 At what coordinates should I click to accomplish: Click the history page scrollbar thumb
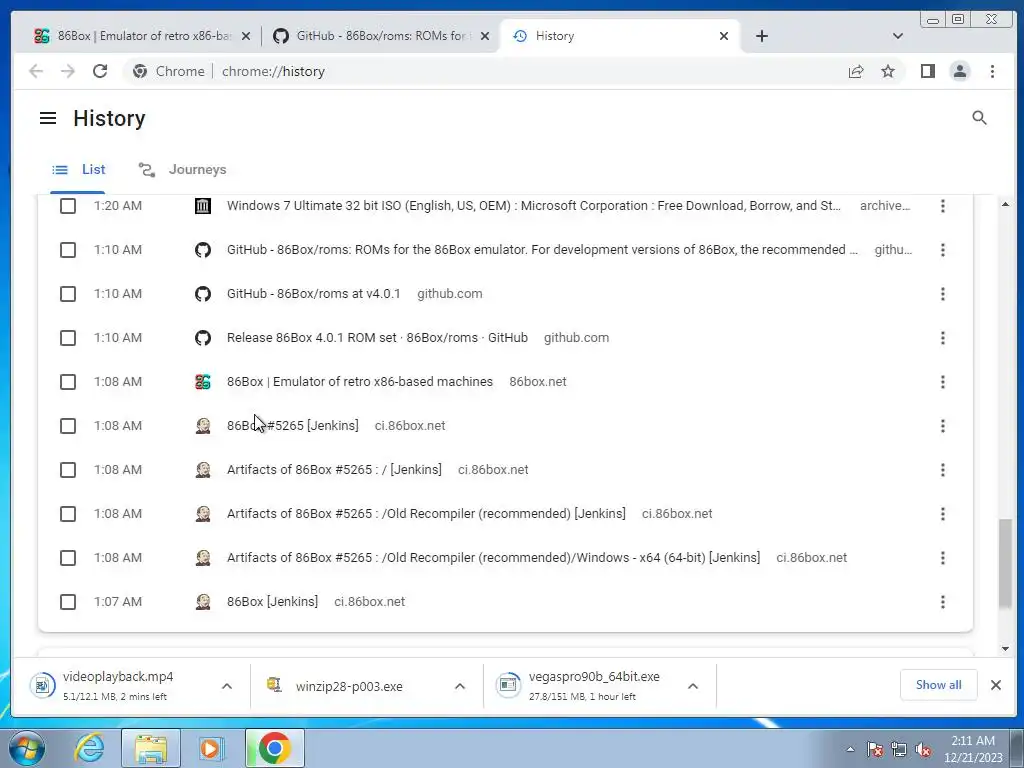(x=1005, y=564)
